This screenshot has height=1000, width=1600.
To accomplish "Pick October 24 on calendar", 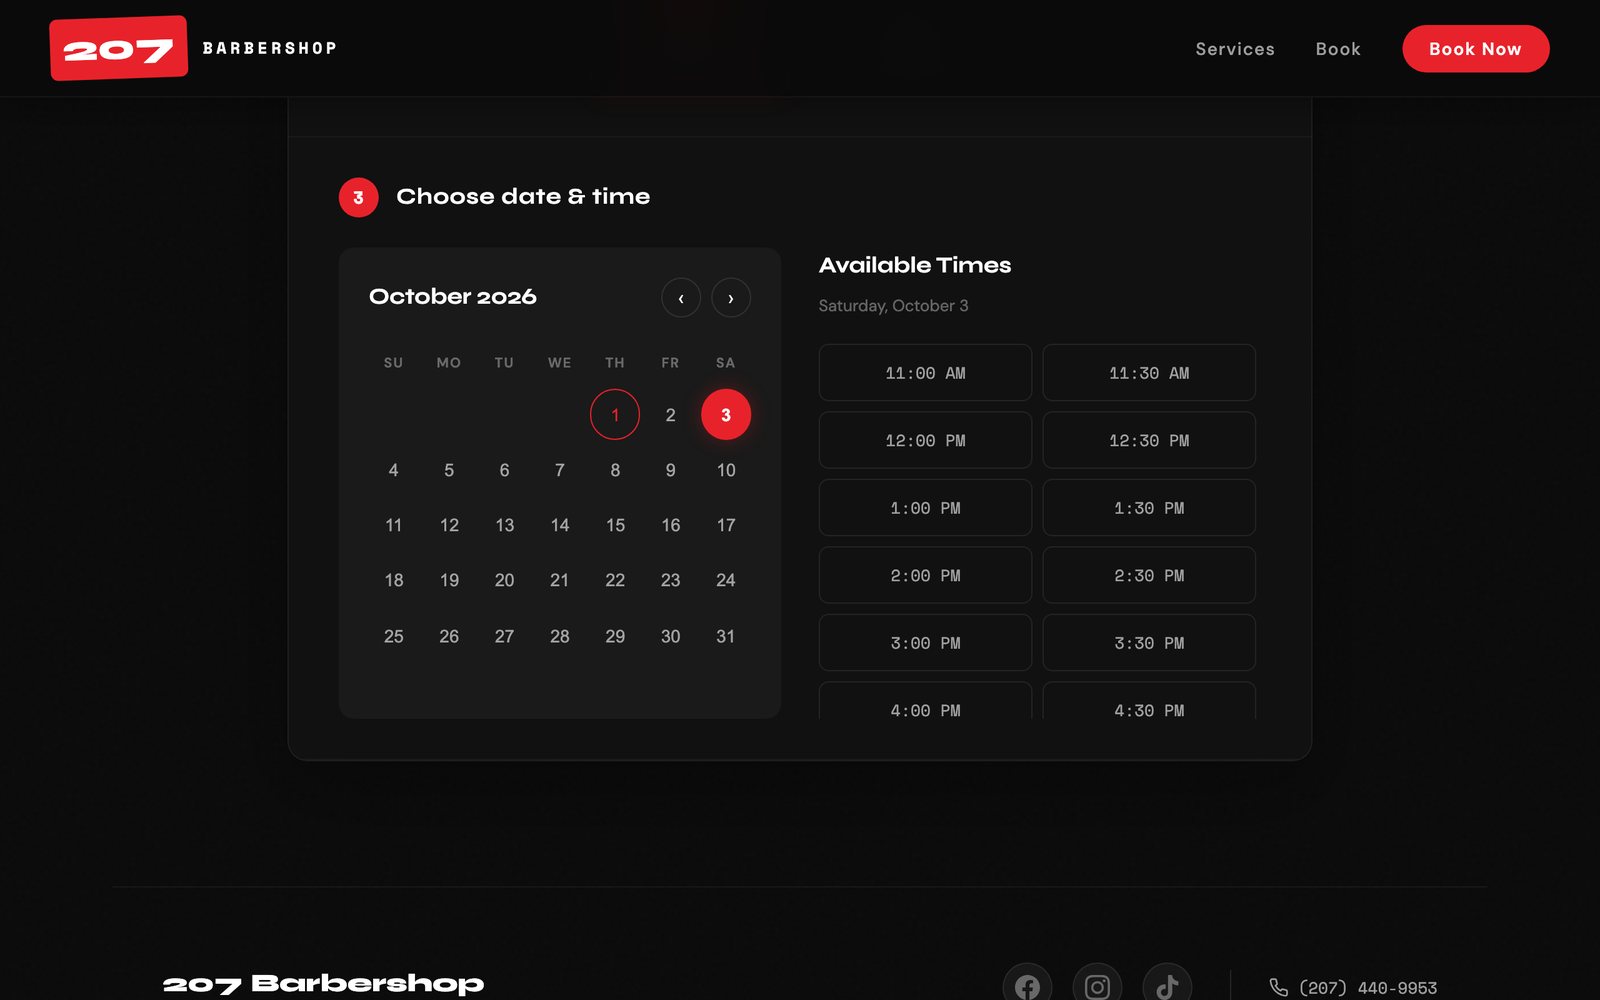I will (x=726, y=580).
